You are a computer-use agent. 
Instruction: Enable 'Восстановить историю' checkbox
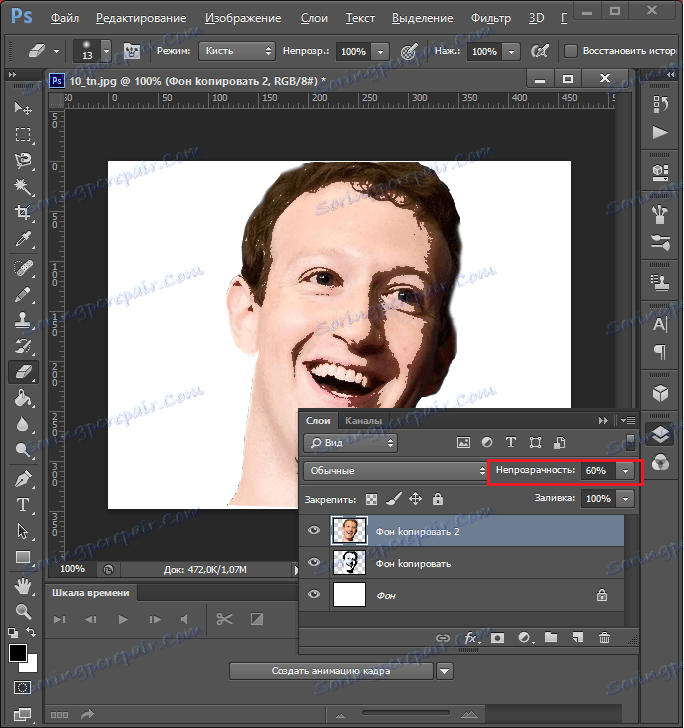(571, 51)
